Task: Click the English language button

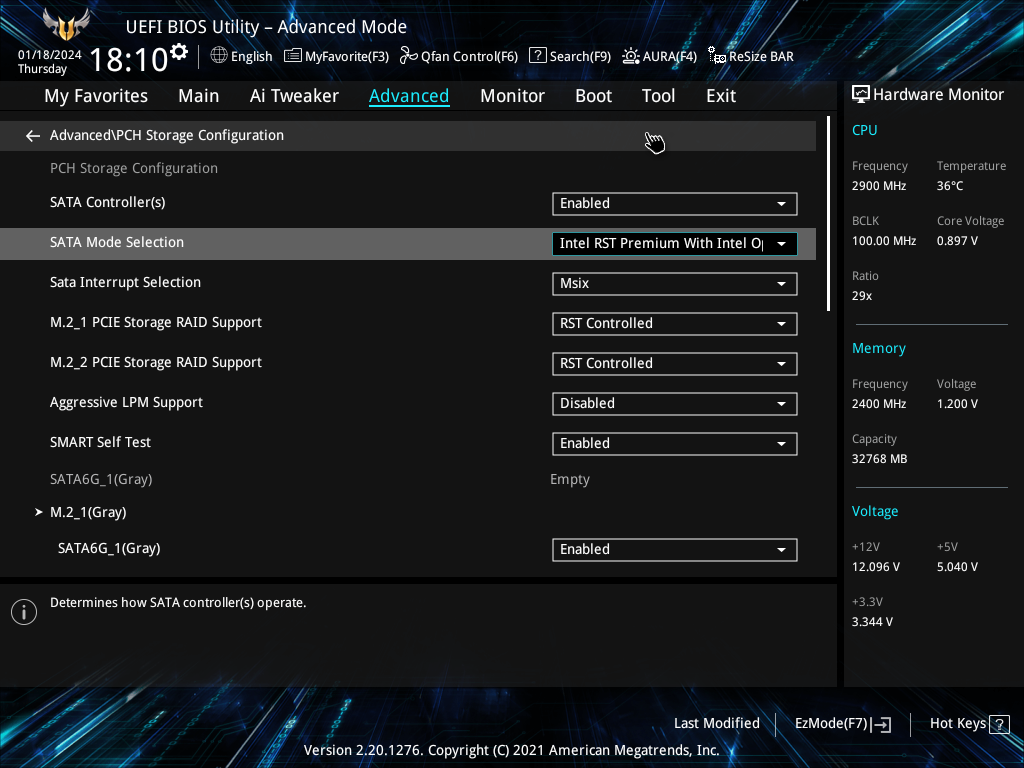Action: [x=251, y=57]
